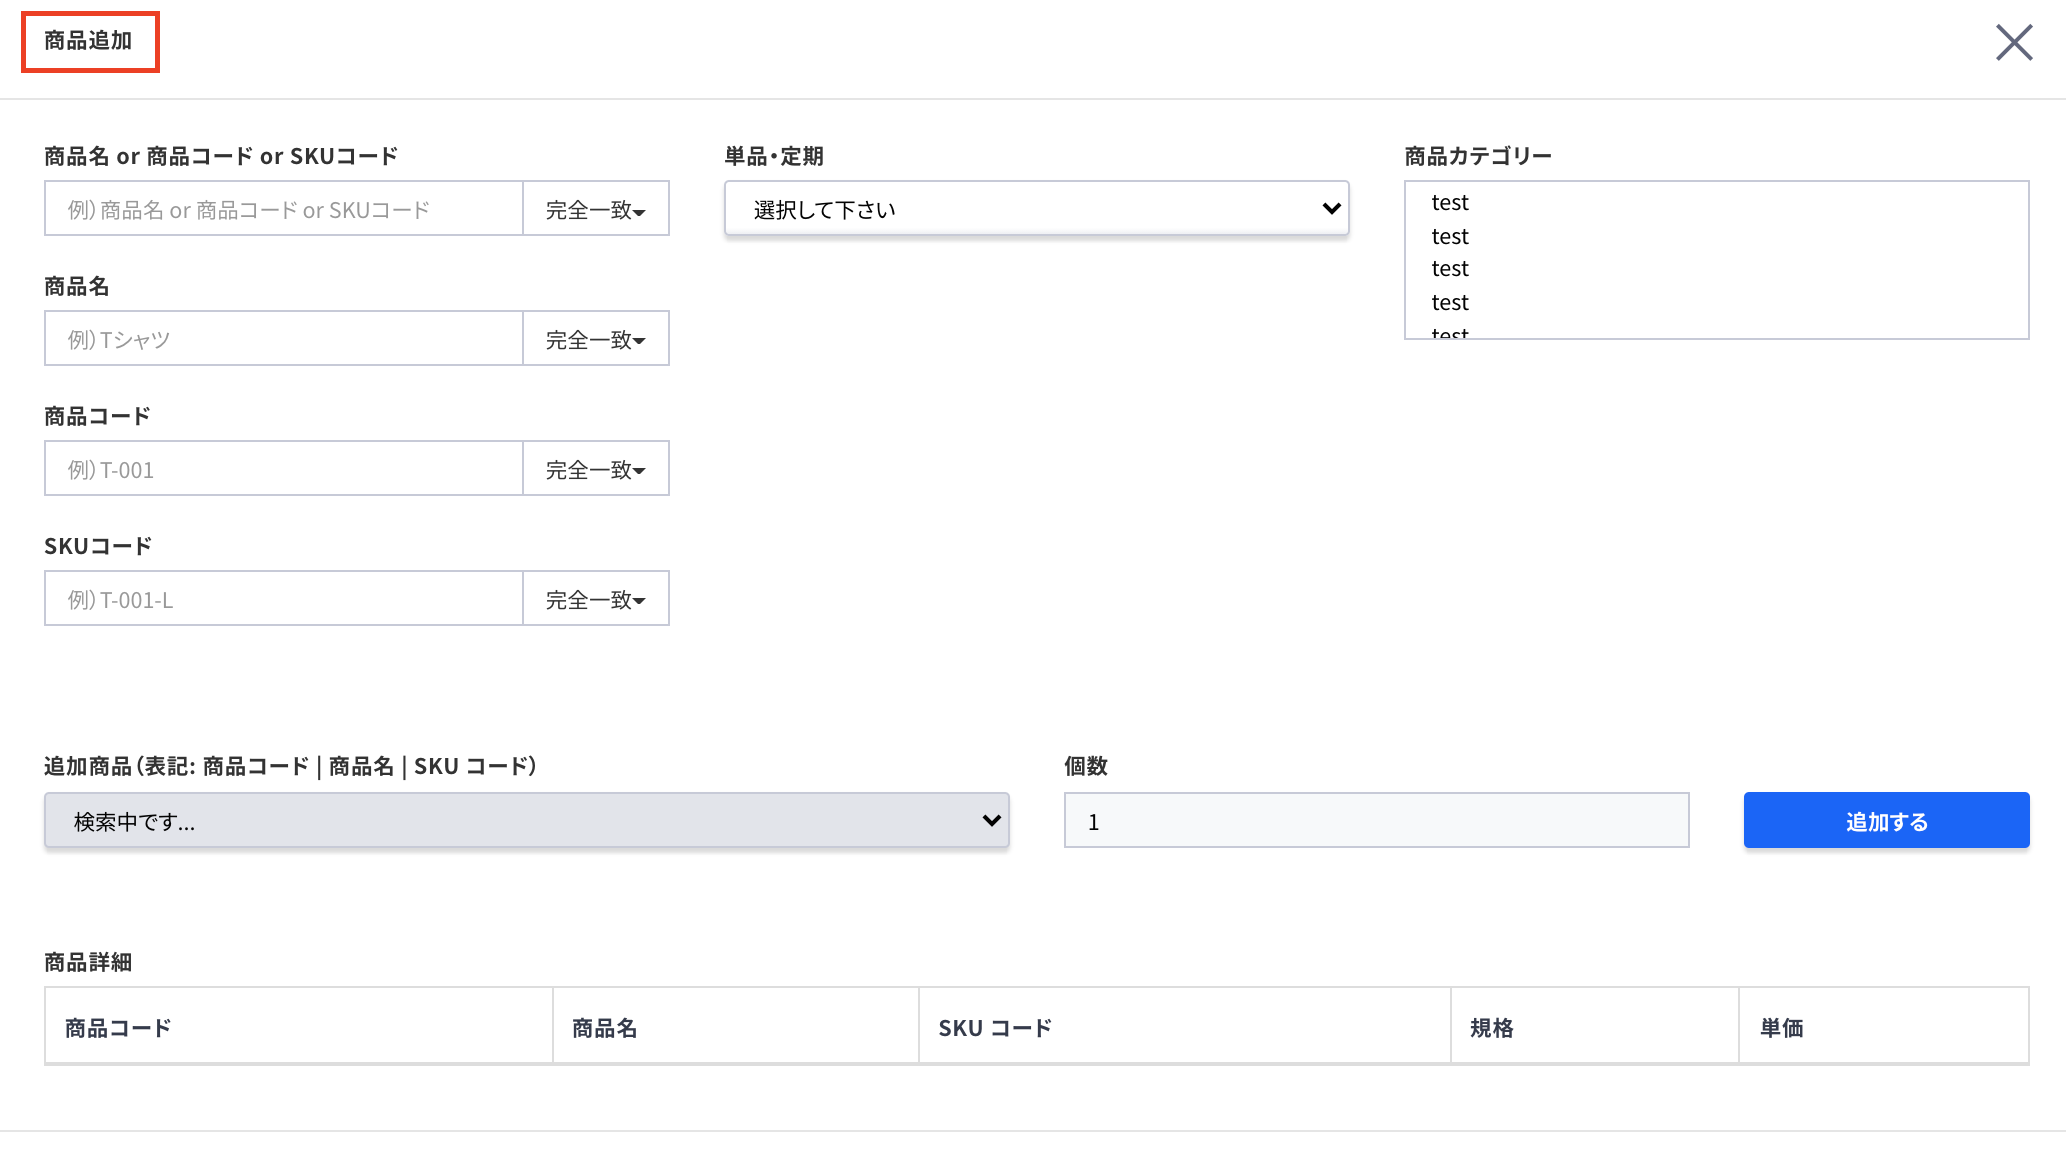Click the blue 追加する button

pyautogui.click(x=1887, y=820)
